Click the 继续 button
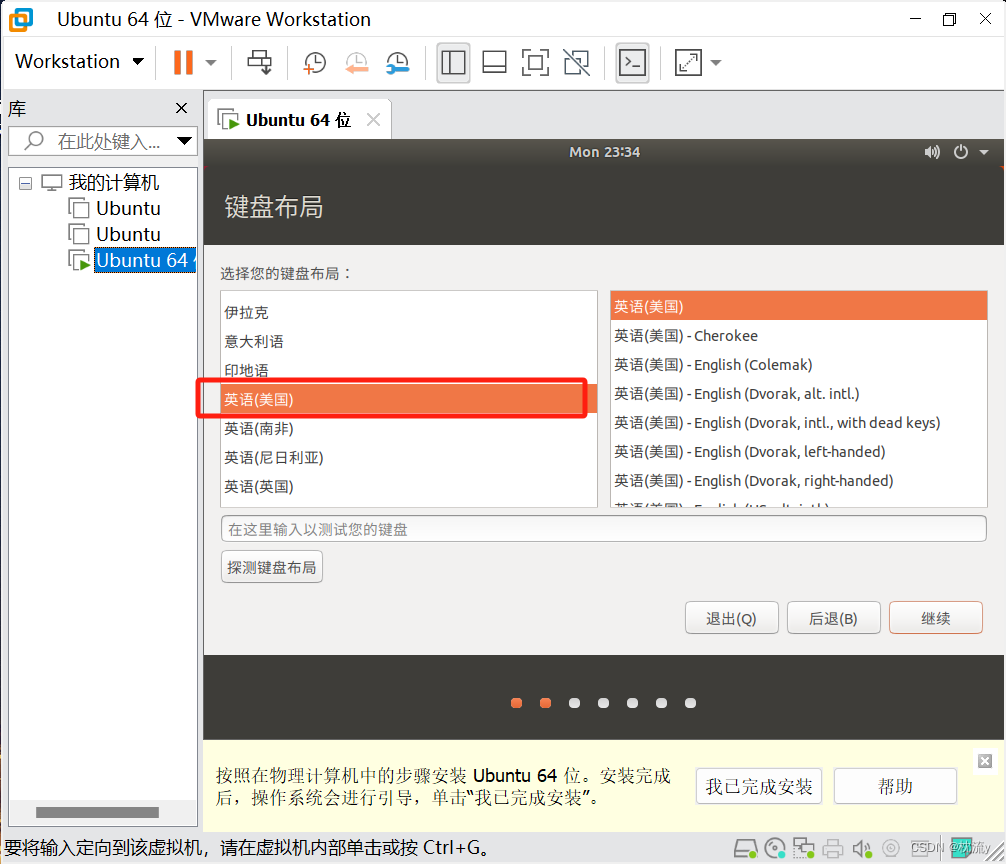 [935, 618]
